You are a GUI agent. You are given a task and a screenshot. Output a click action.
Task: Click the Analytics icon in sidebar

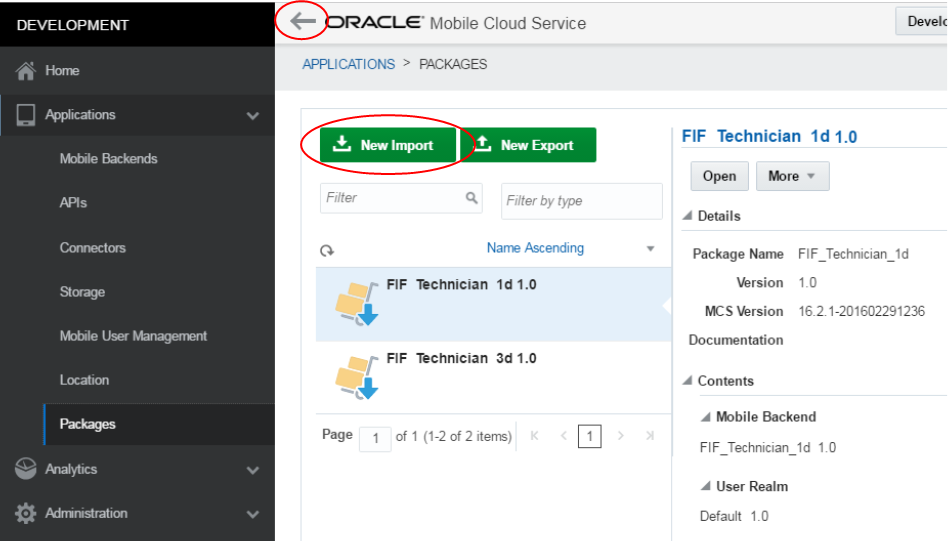pos(25,469)
